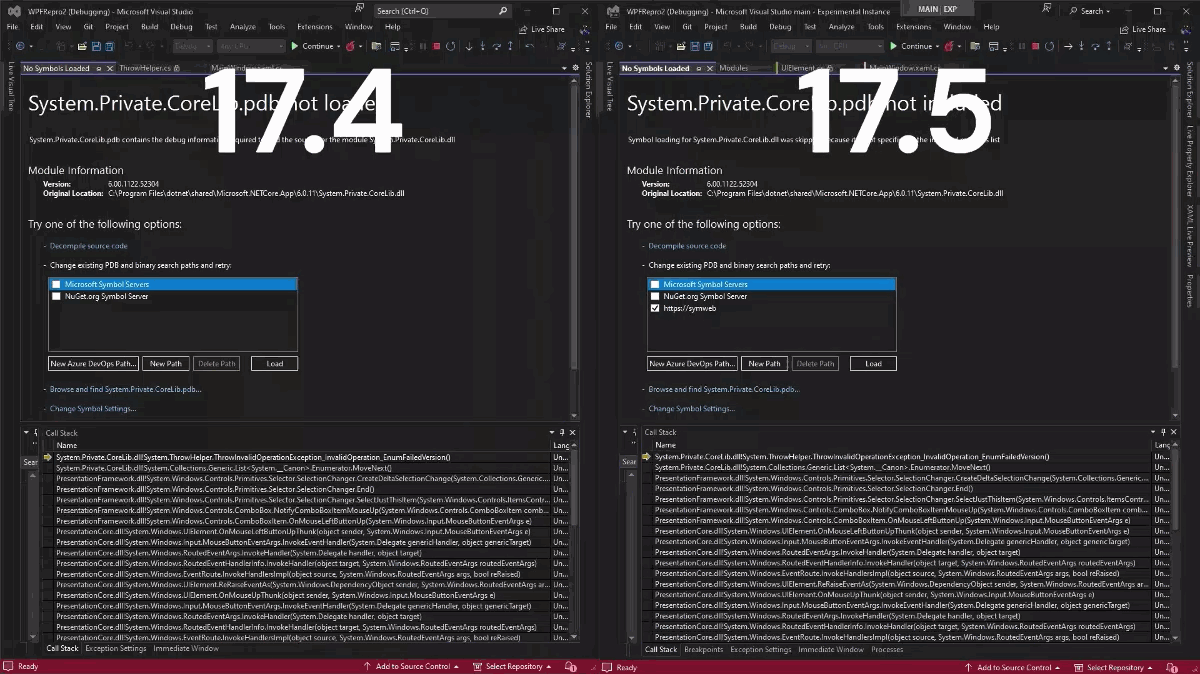Click Decompile source code link in left window
This screenshot has height=674, width=1200.
[x=89, y=246]
